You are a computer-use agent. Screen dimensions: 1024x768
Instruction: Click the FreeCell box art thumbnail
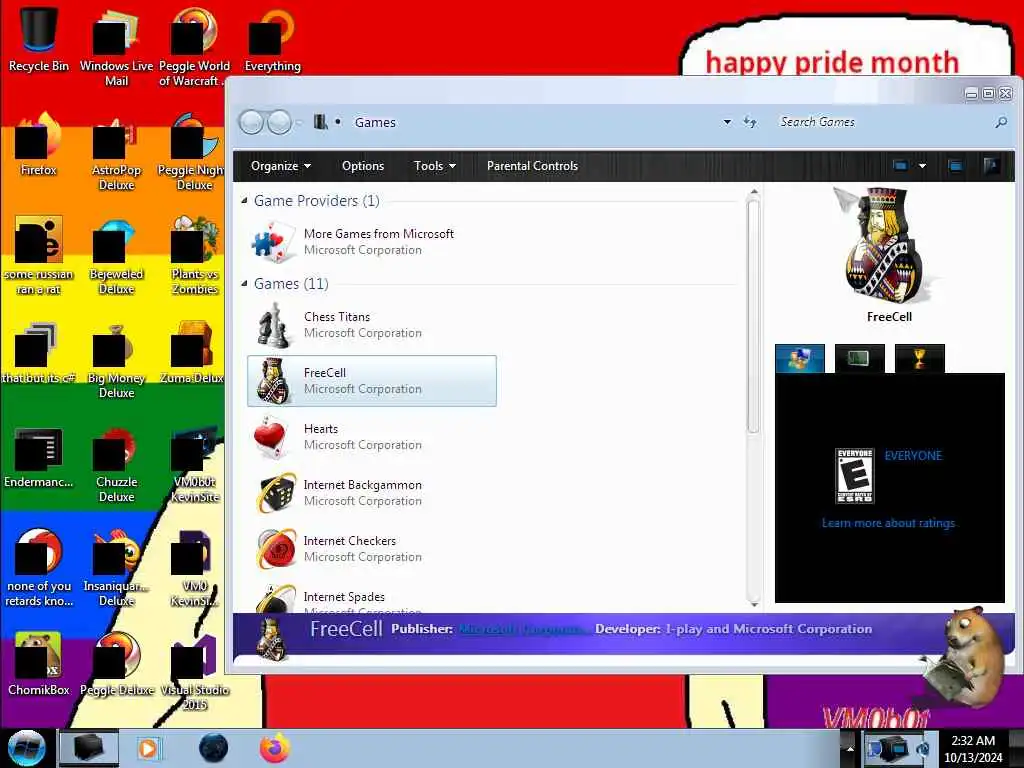pos(888,246)
